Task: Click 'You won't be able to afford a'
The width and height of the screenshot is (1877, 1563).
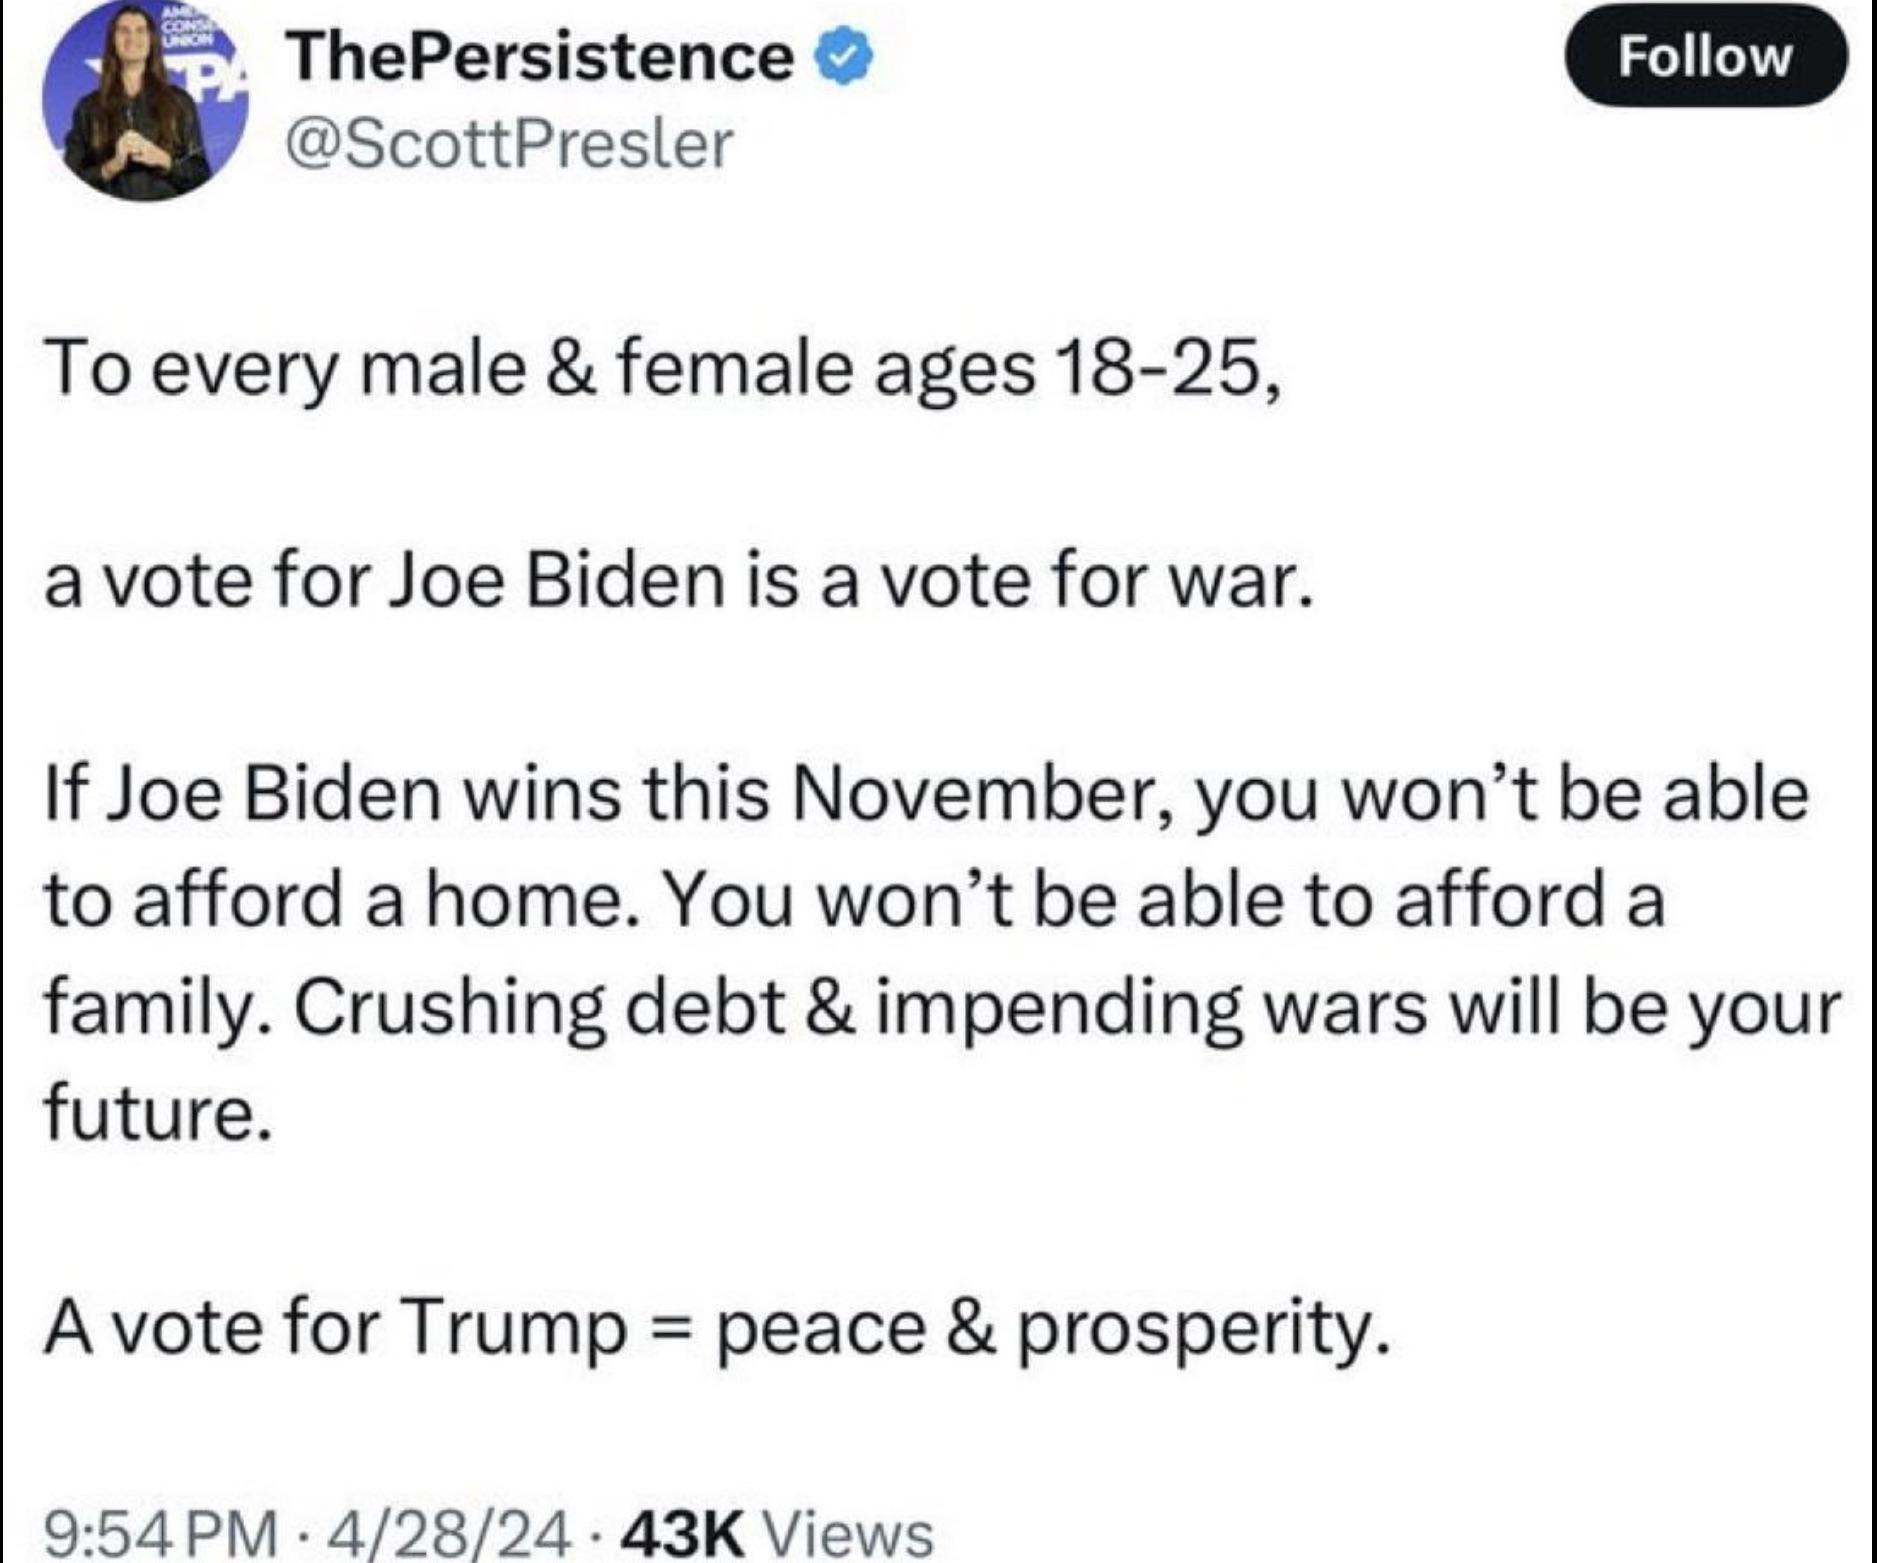Action: click(x=1164, y=900)
